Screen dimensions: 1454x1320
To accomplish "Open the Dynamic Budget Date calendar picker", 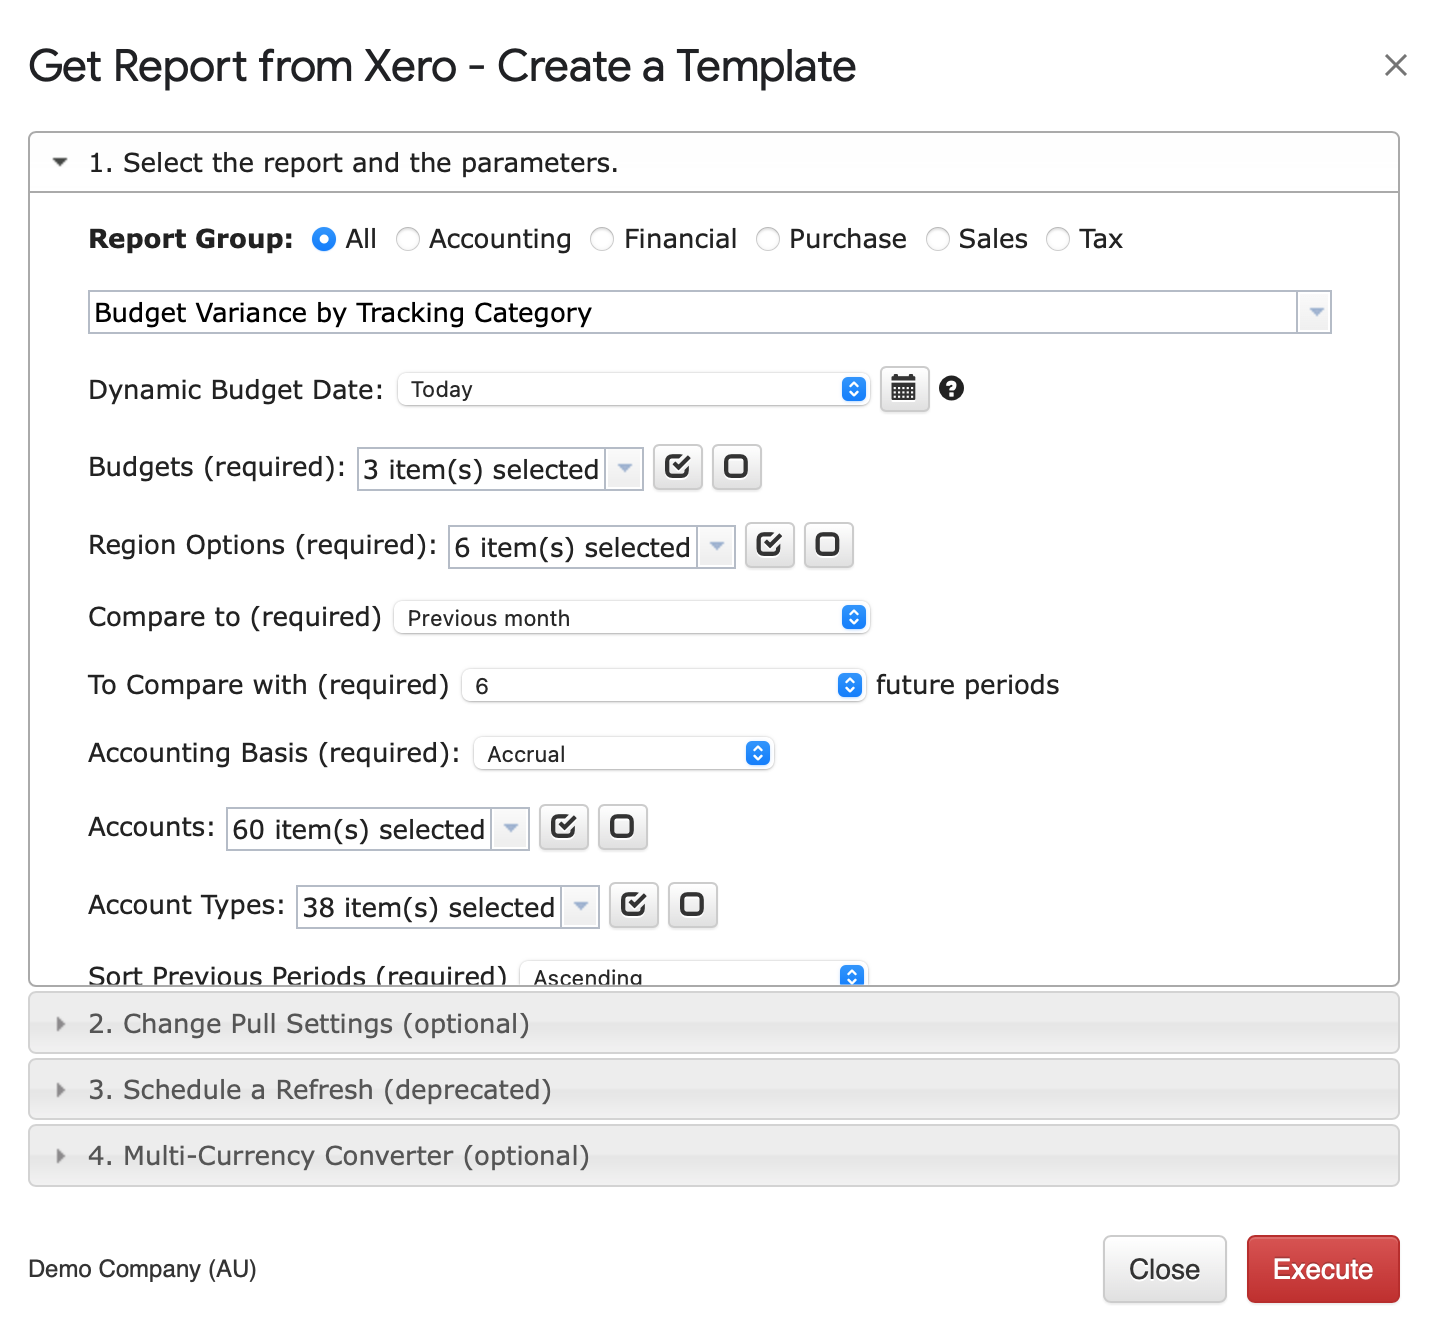I will point(904,389).
